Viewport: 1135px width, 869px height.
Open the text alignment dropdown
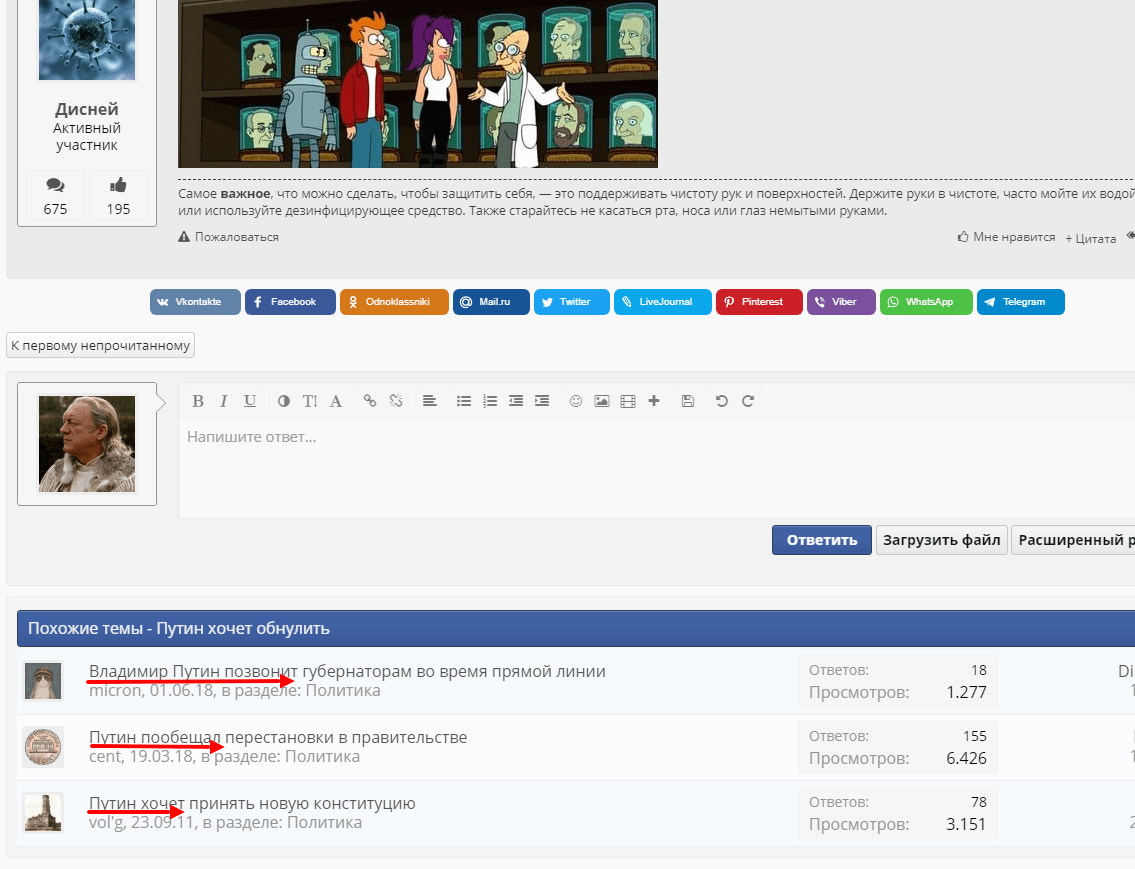[429, 401]
